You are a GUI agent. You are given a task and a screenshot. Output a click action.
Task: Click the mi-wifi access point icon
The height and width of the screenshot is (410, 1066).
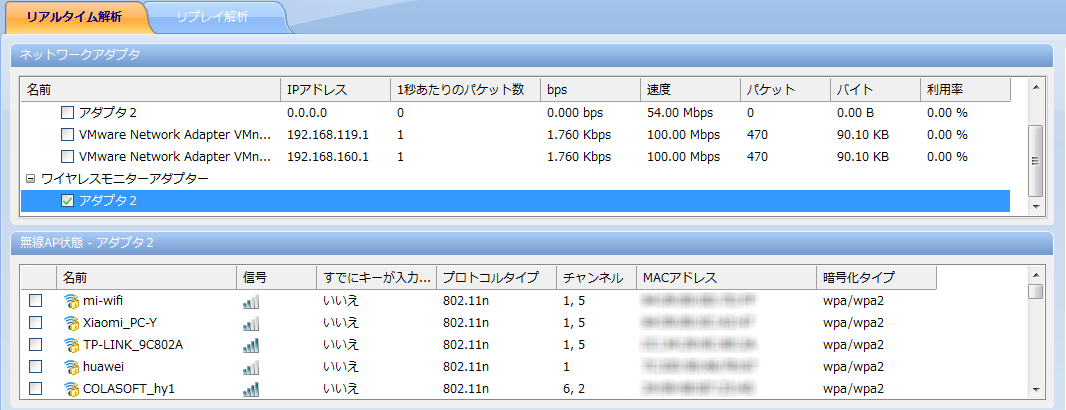click(71, 300)
